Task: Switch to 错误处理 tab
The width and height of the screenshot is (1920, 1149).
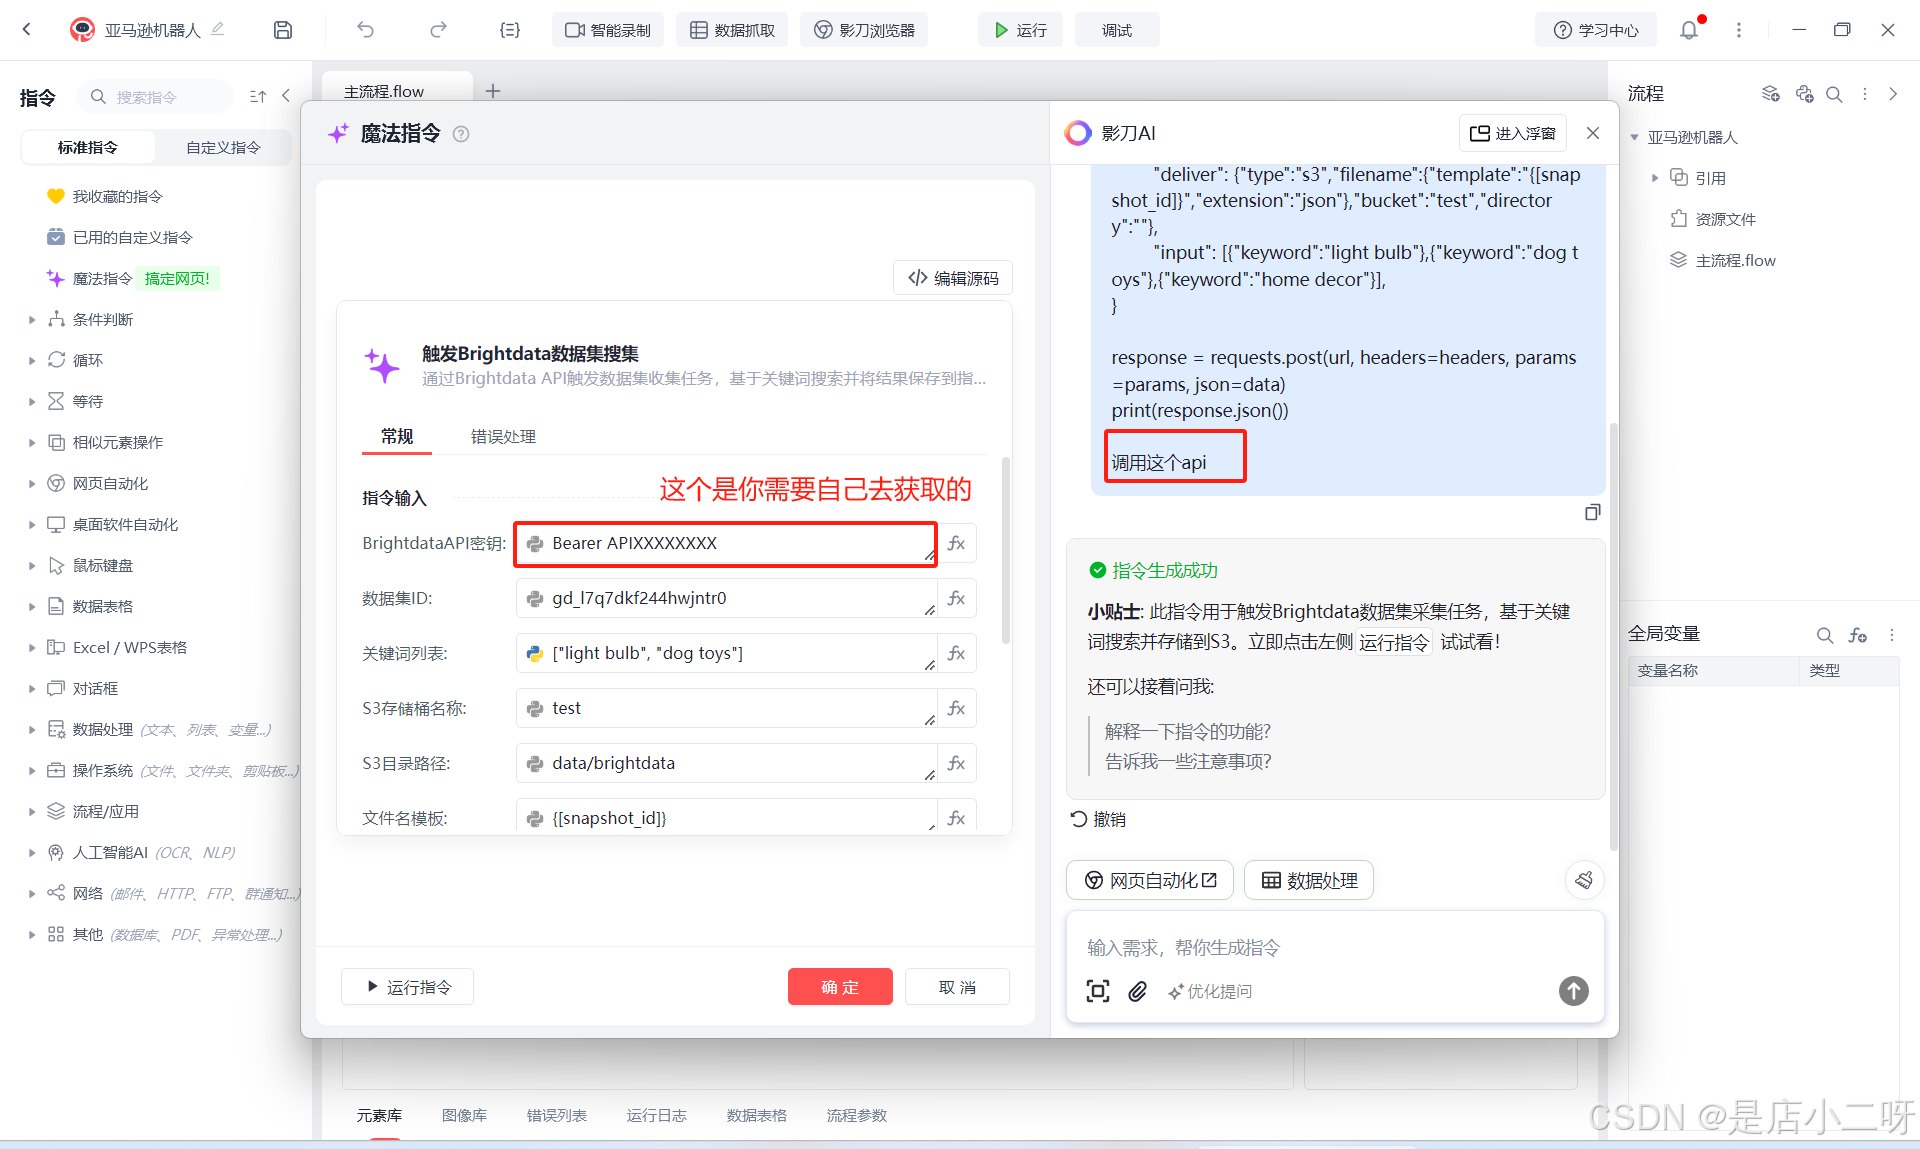Action: (x=503, y=437)
